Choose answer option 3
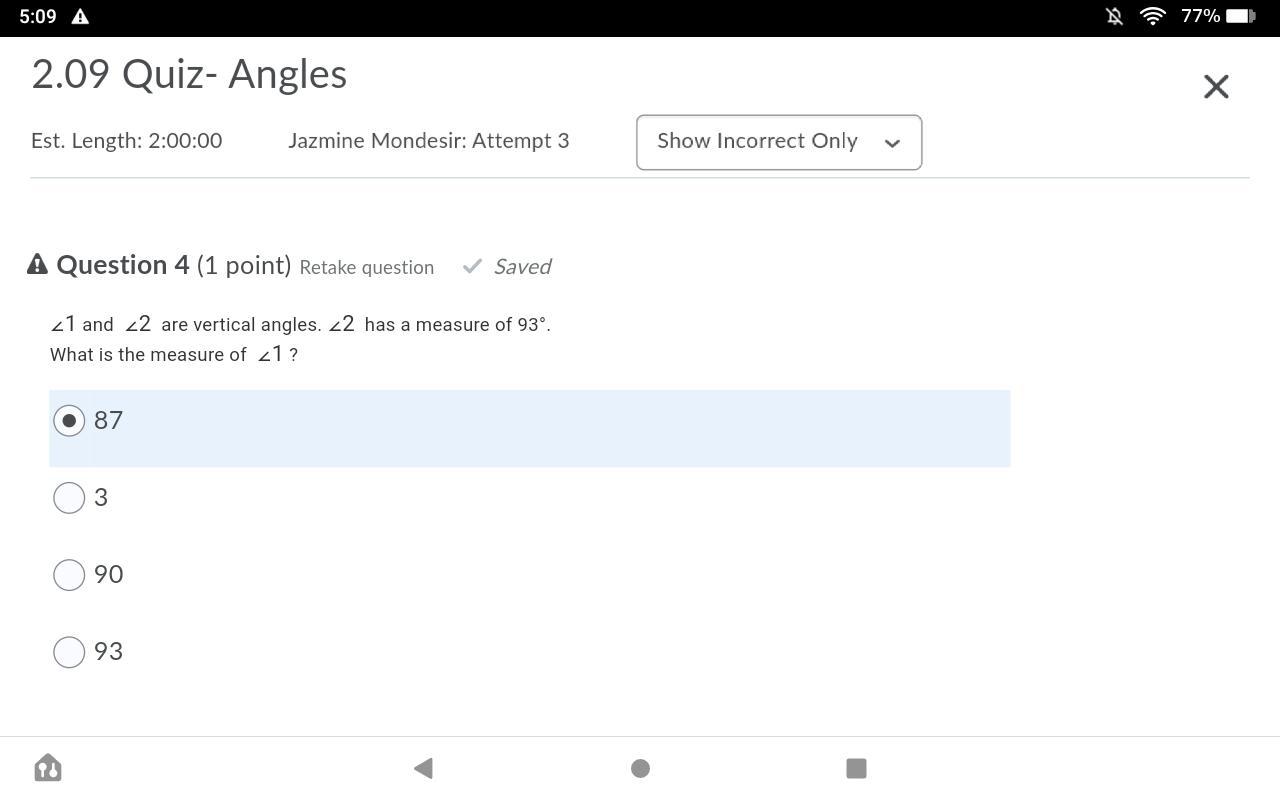This screenshot has width=1280, height=800. pyautogui.click(x=69, y=498)
